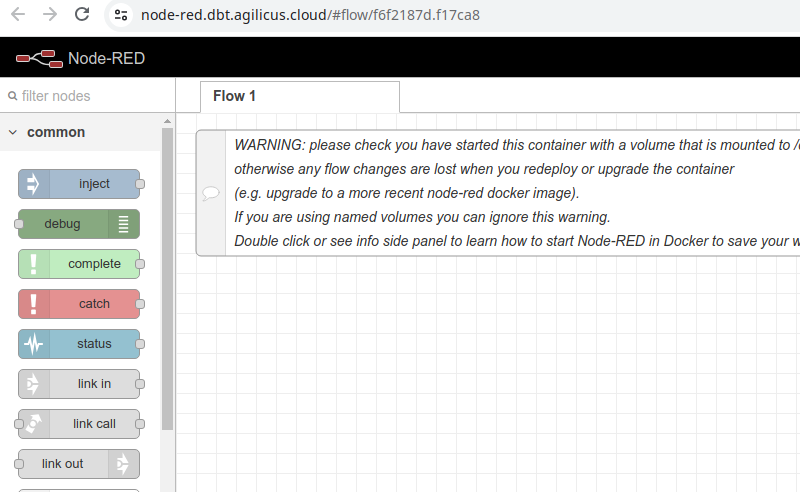Click the link call node input port
Screen dimensions: 800x492
19,424
